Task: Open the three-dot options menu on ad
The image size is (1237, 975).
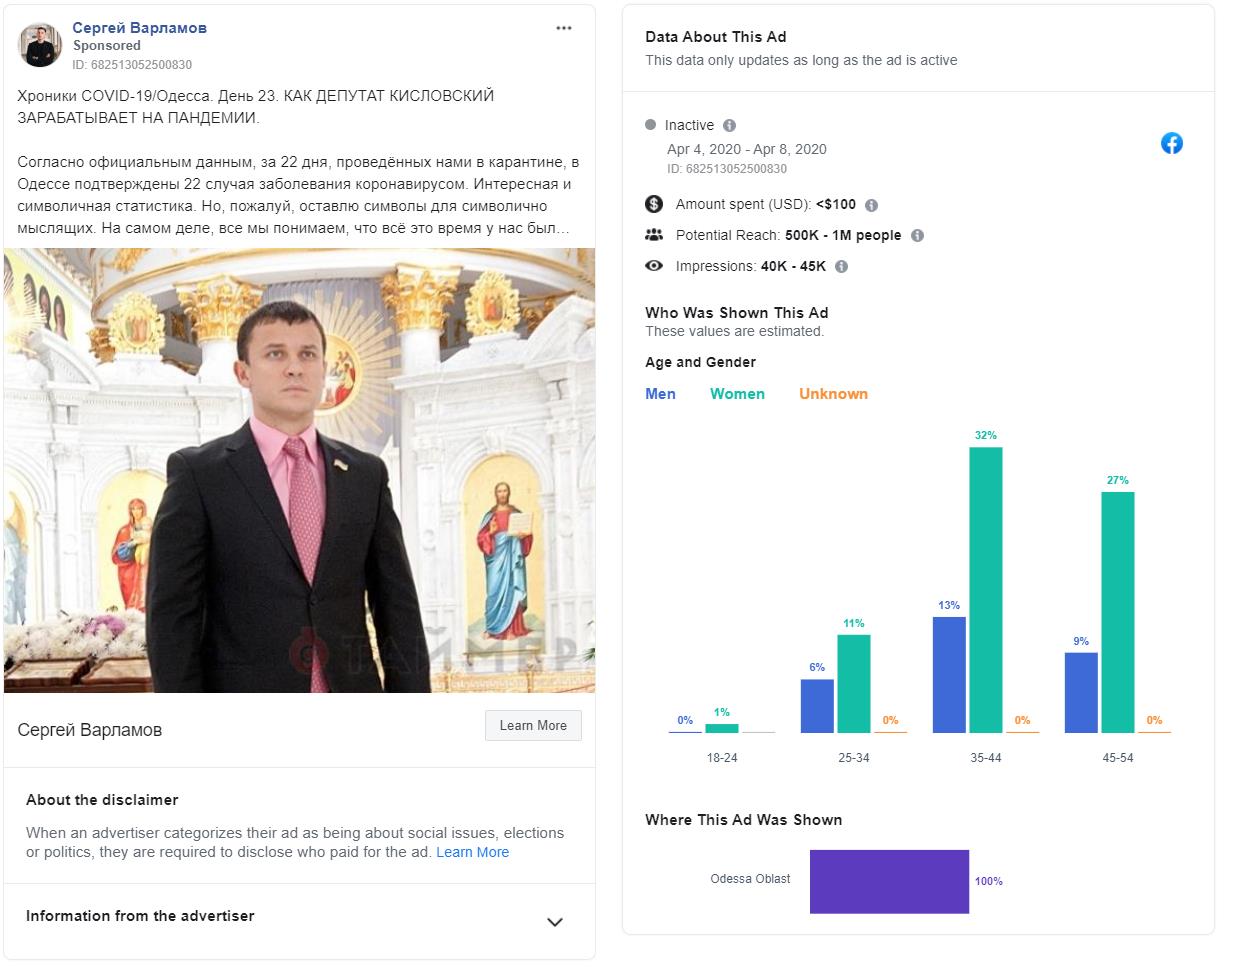Action: [x=564, y=28]
